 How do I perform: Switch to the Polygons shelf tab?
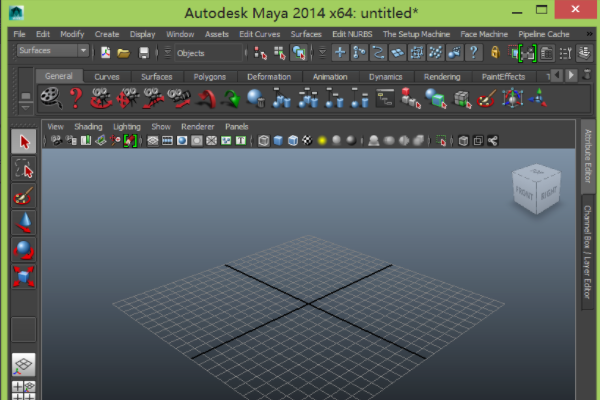210,77
